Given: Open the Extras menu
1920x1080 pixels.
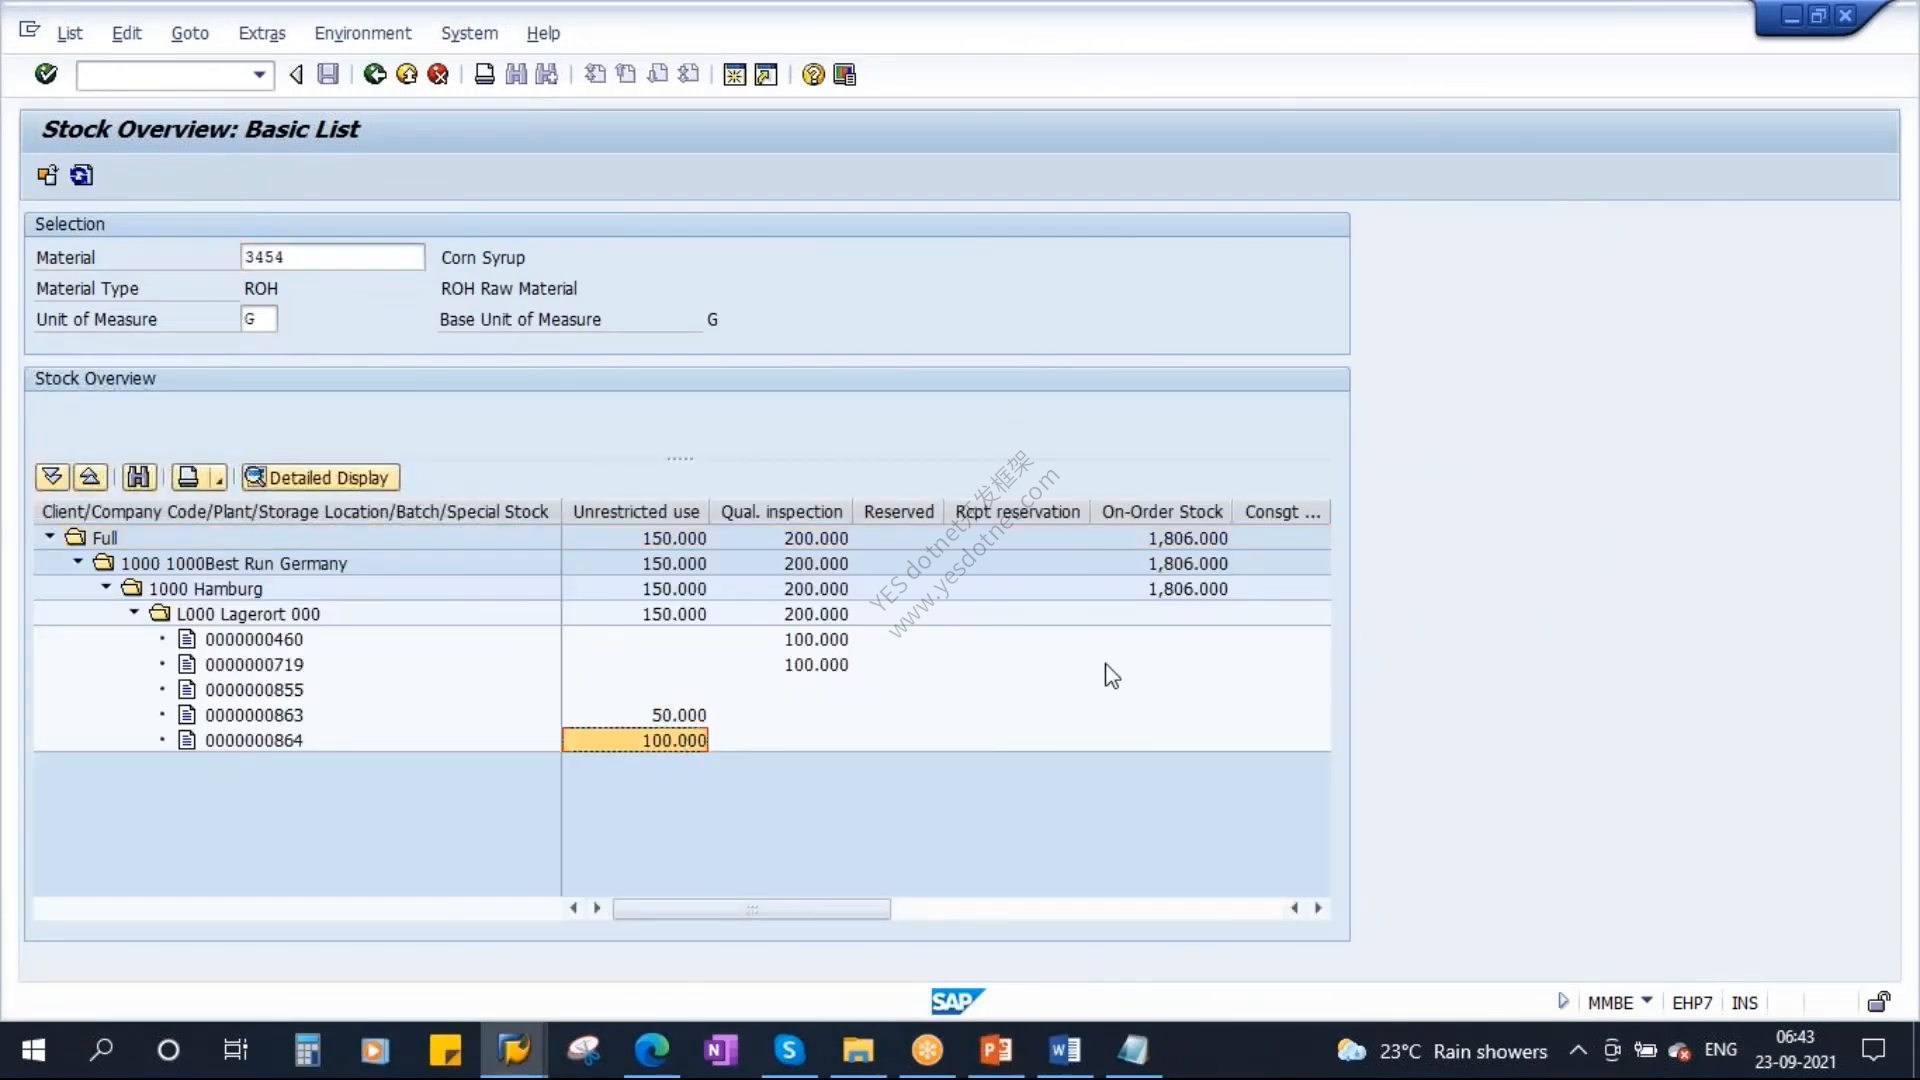Looking at the screenshot, I should pos(262,33).
